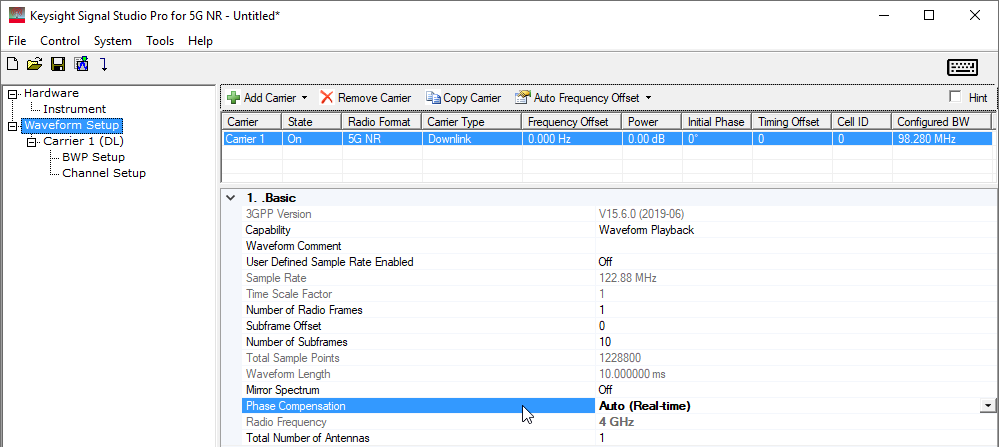
Task: Click the Timing Offset column header
Action: [x=791, y=122]
